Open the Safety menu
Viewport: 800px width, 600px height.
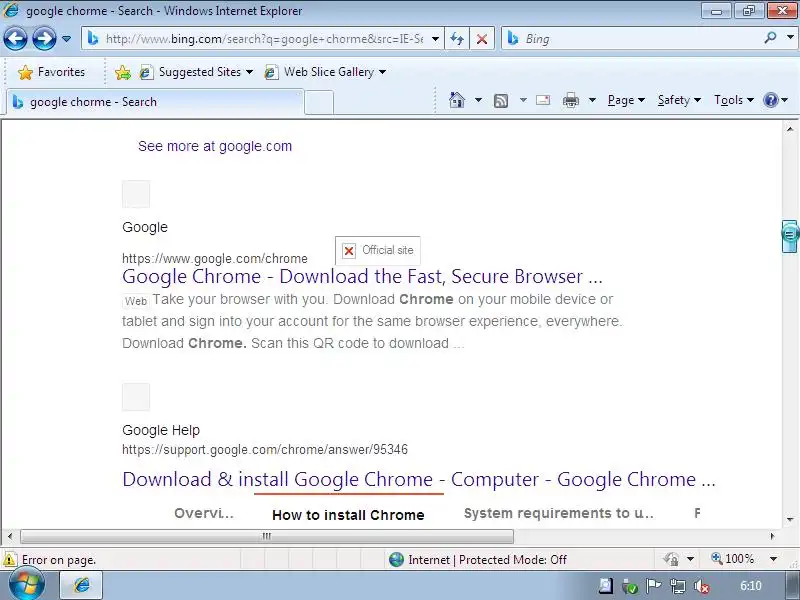679,100
